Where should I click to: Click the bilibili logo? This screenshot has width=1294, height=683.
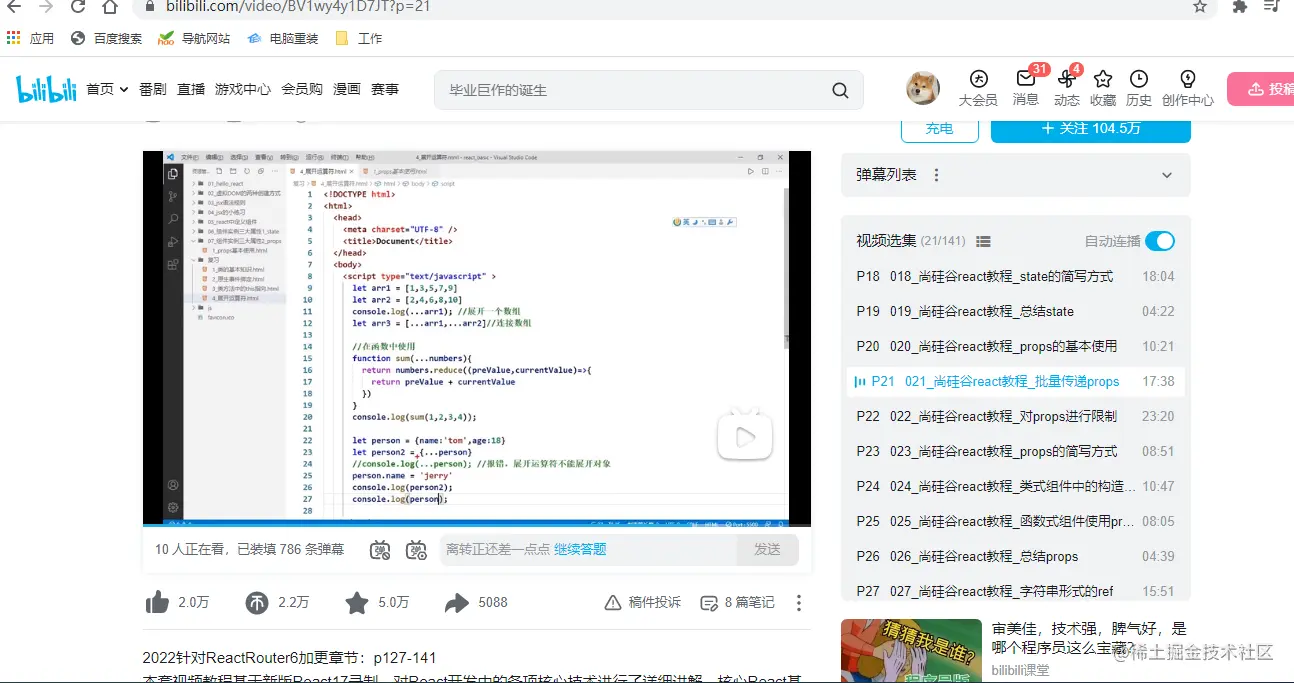pyautogui.click(x=46, y=89)
